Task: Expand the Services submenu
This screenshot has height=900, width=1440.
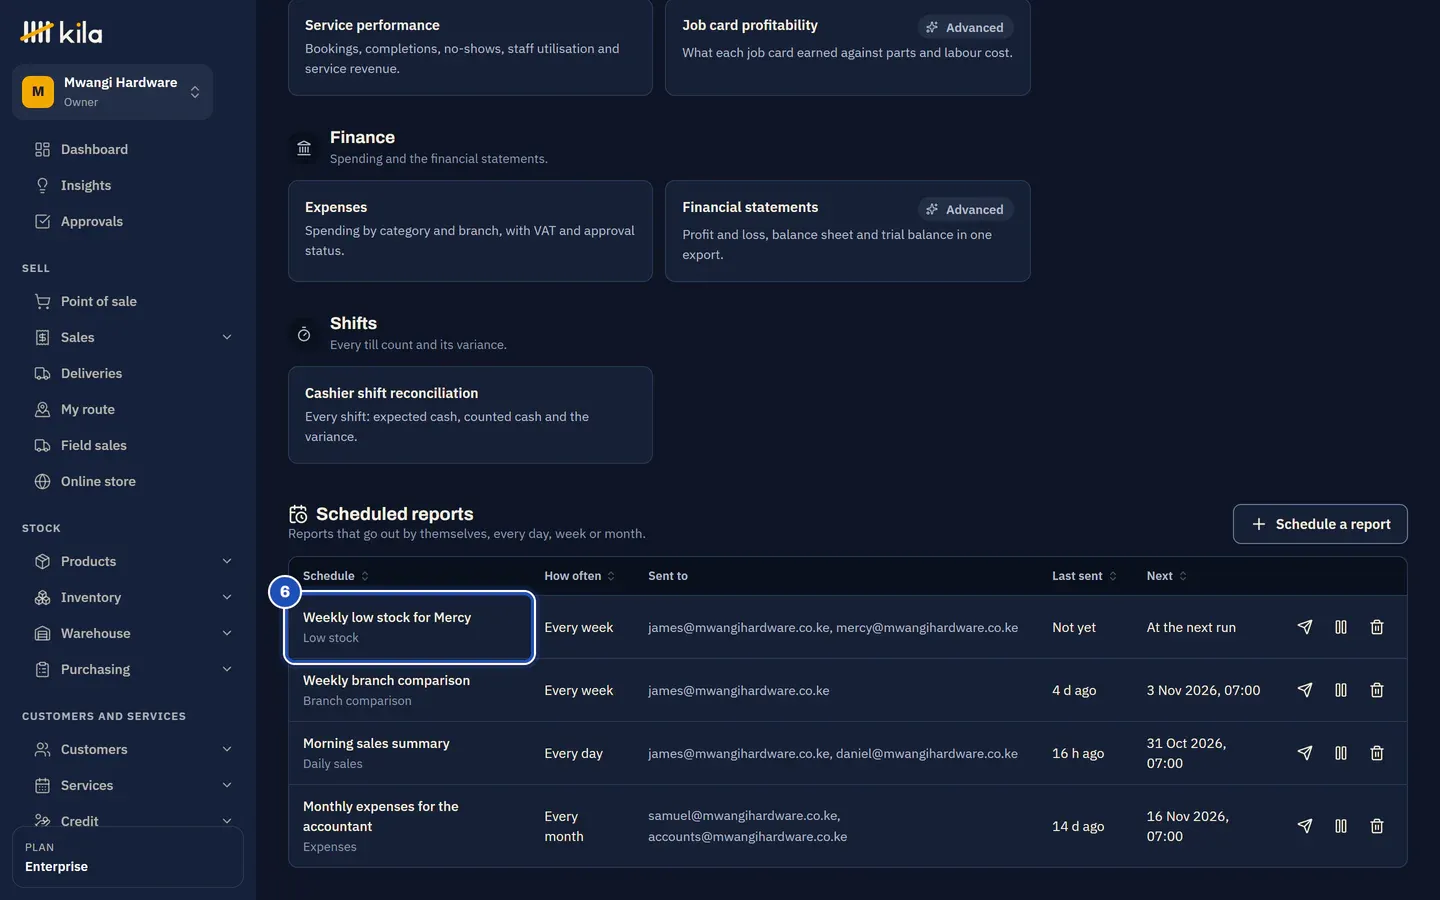Action: pyautogui.click(x=227, y=785)
